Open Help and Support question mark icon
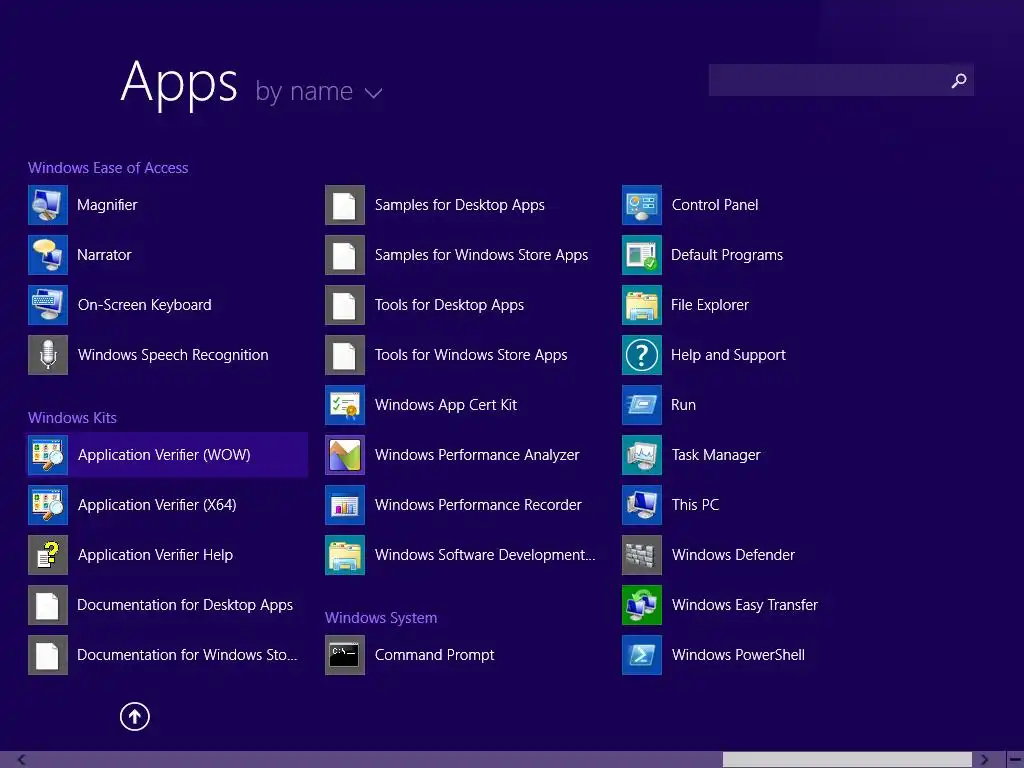Screen dimensions: 1024x768 pos(642,355)
